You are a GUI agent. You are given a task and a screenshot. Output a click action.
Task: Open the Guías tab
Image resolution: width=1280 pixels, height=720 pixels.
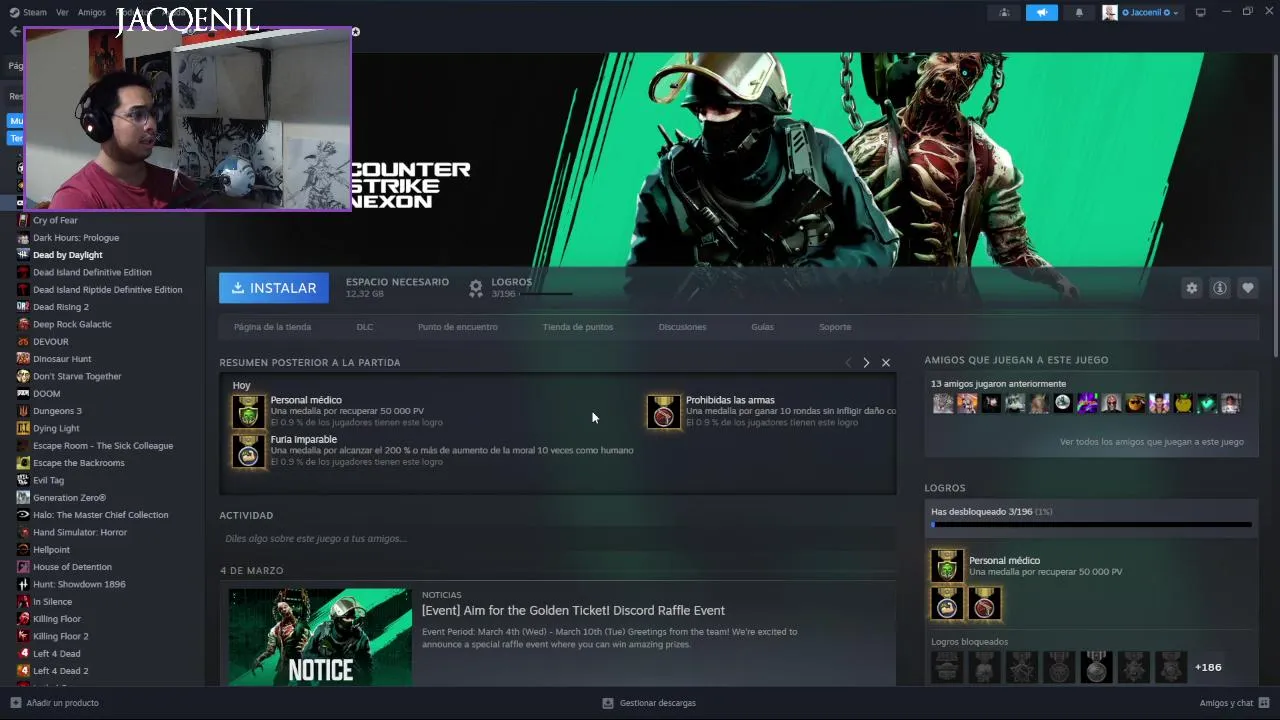tap(762, 327)
